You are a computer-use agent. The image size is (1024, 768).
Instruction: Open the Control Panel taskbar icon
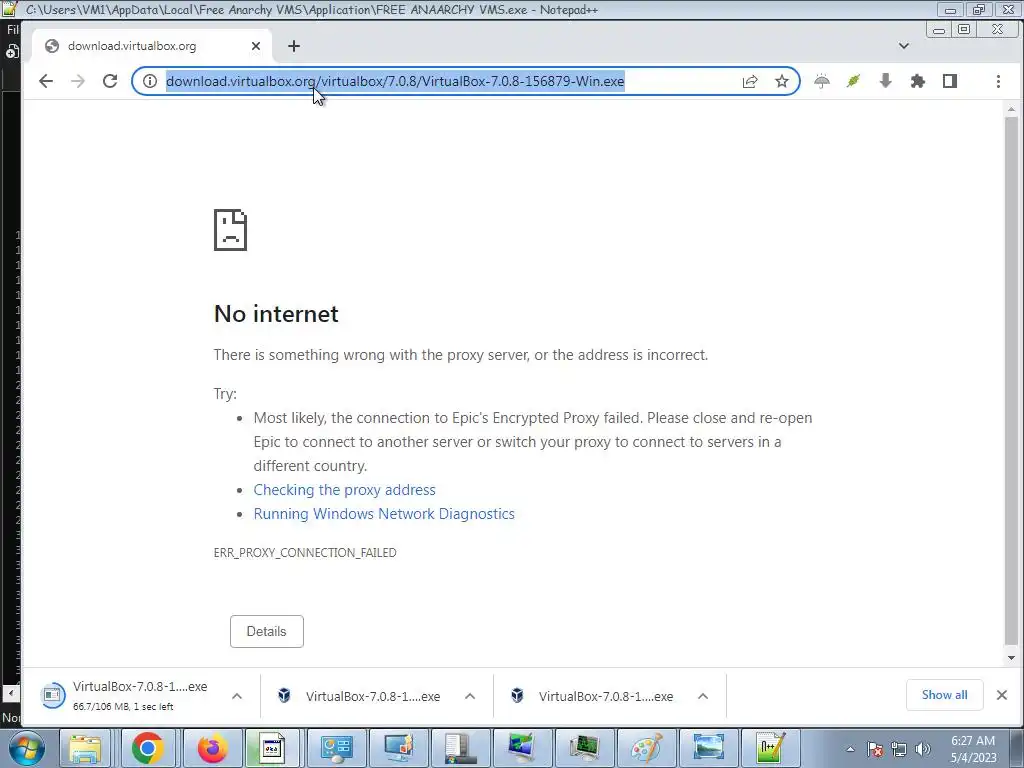(336, 748)
